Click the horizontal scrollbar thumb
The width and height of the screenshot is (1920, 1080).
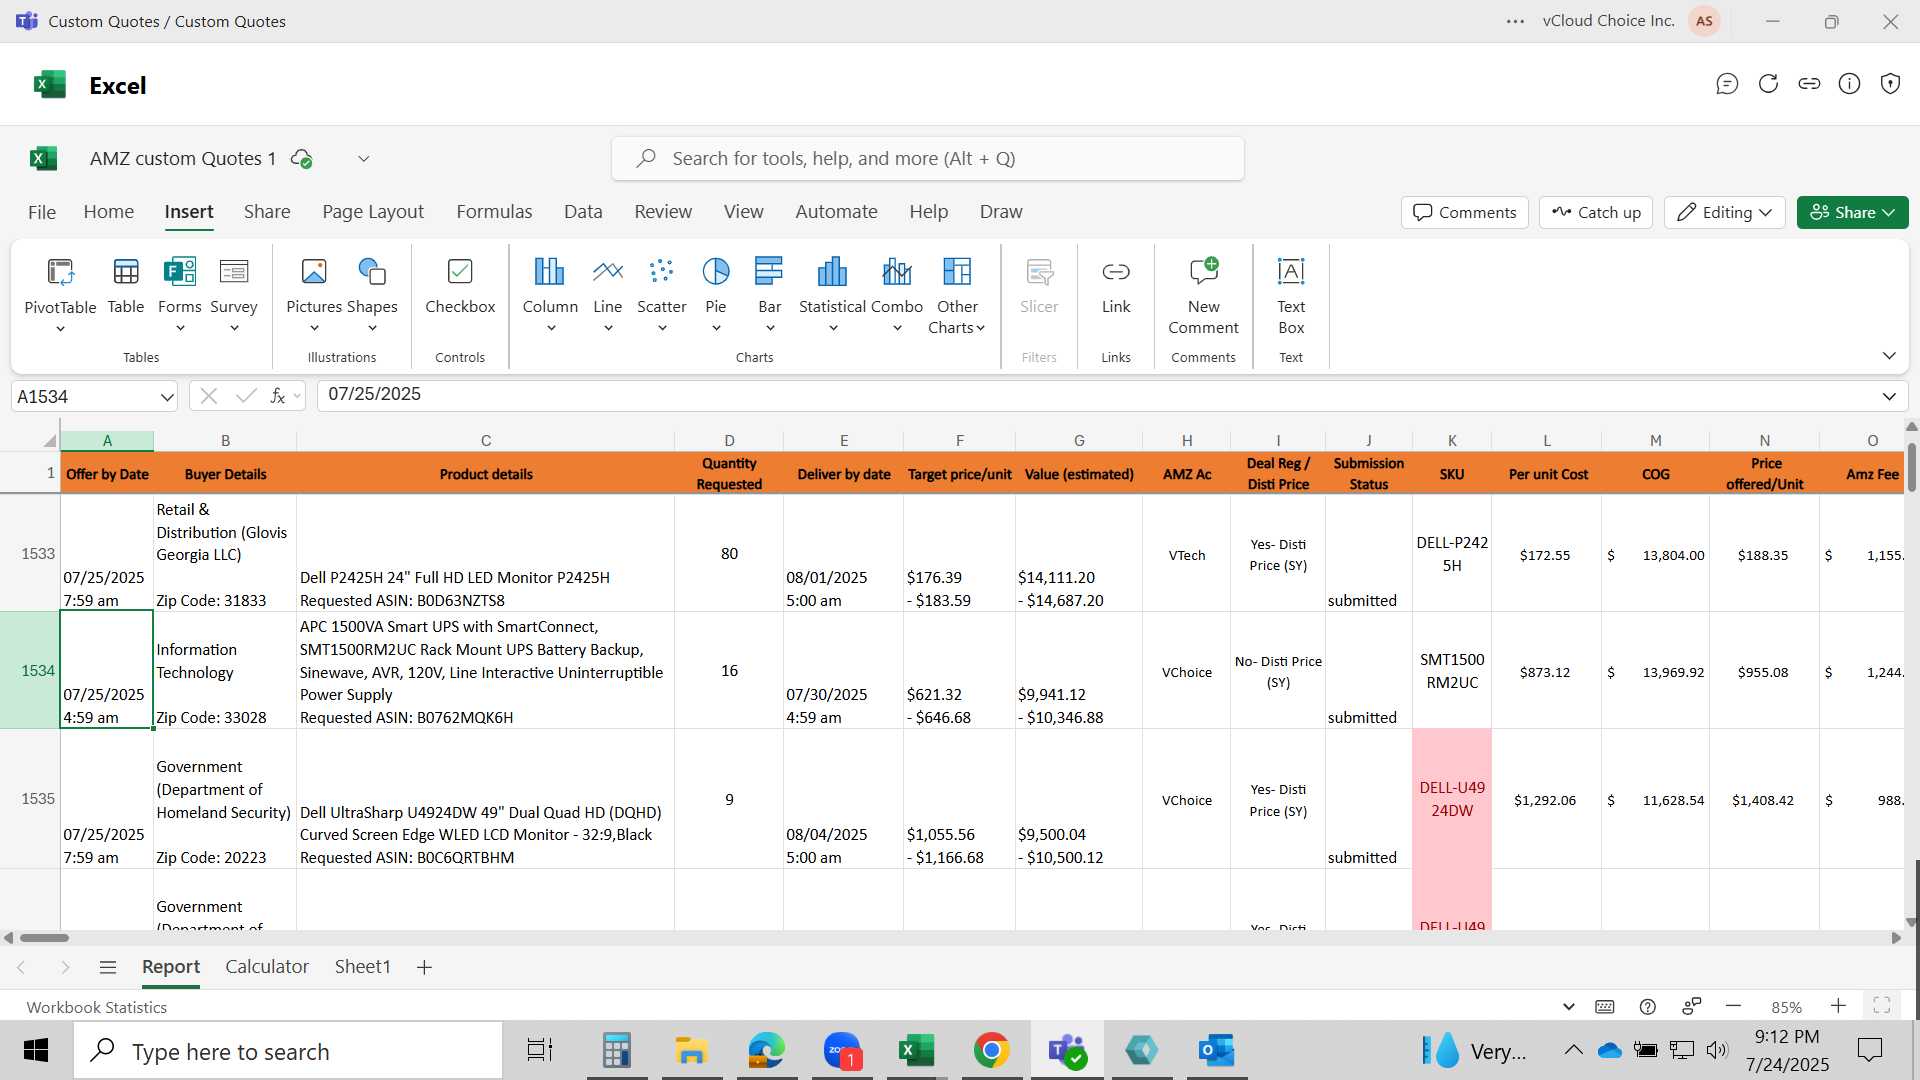pos(44,938)
